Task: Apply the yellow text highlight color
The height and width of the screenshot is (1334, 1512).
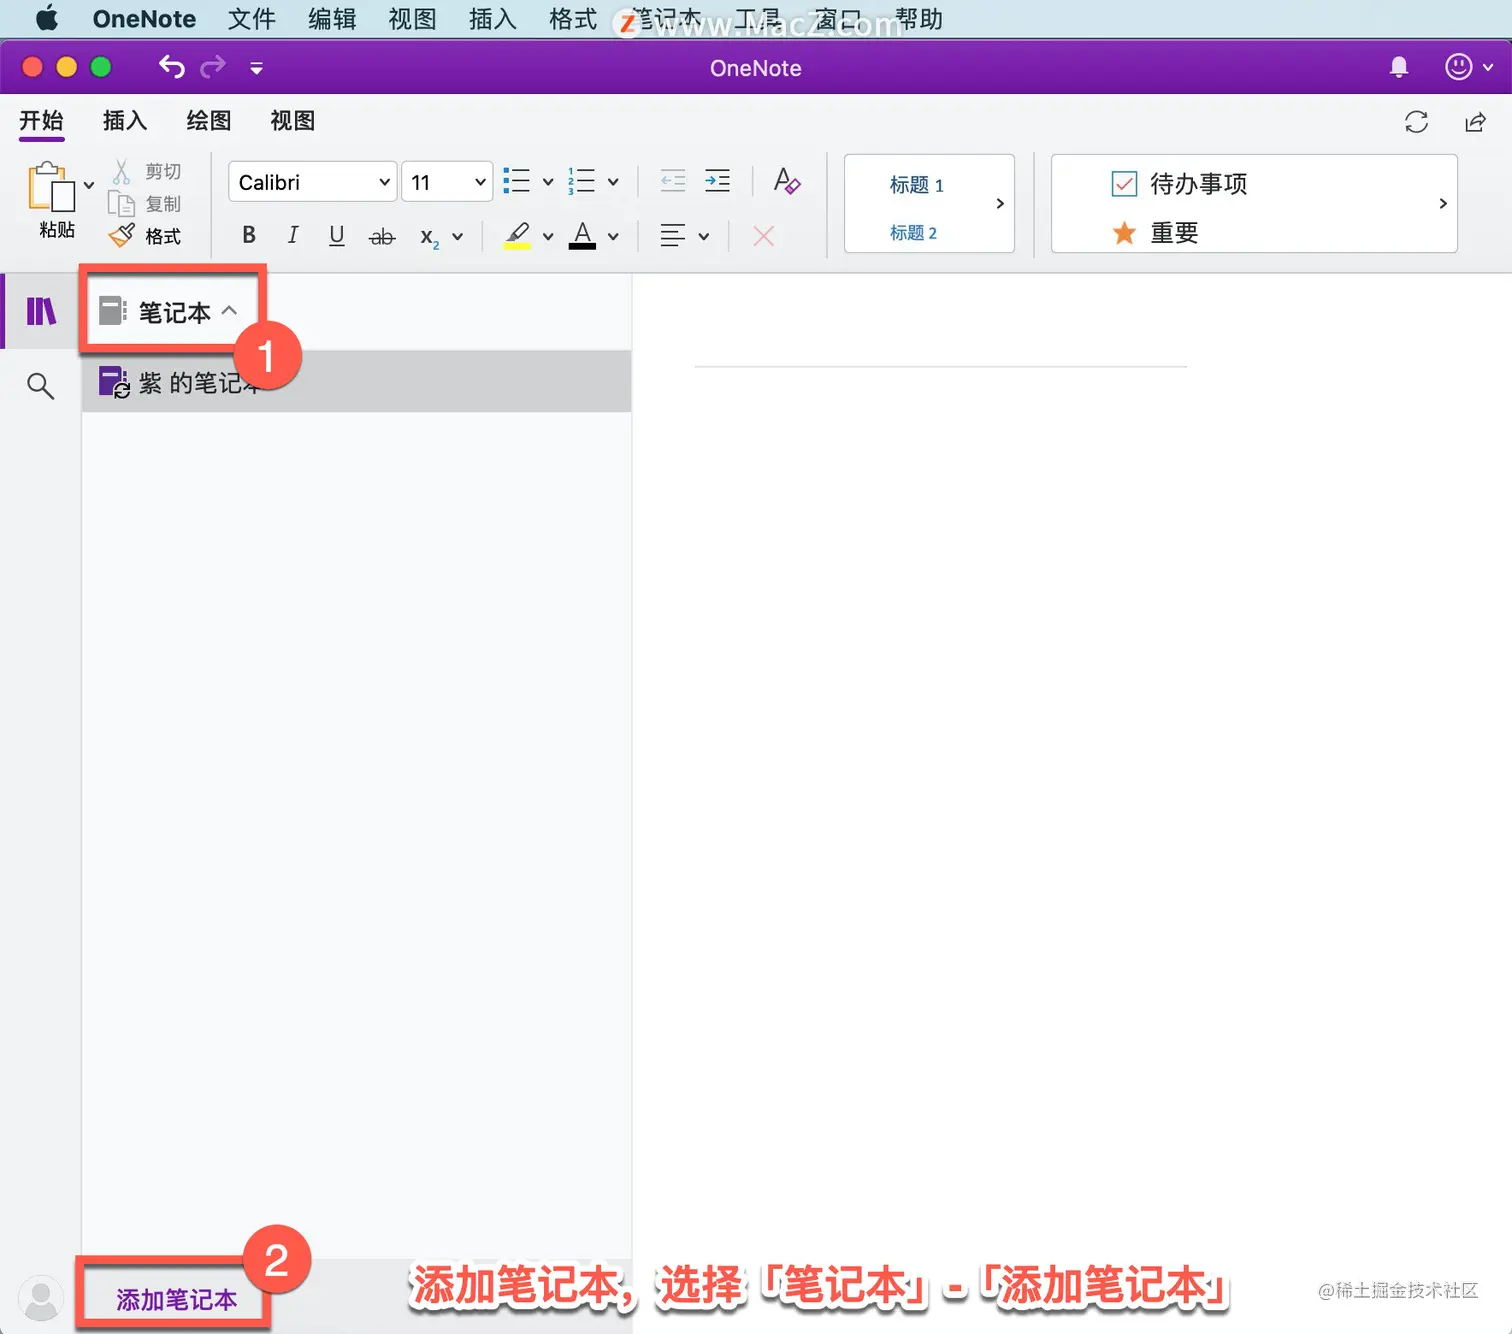Action: tap(517, 236)
